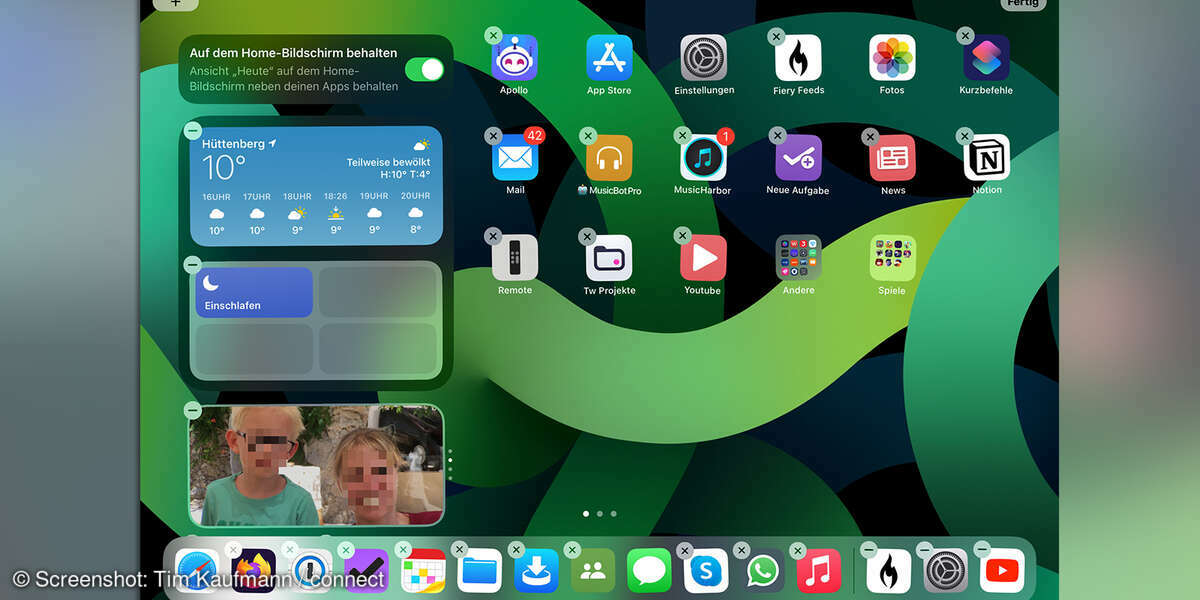Viewport: 1200px width, 600px height.
Task: Tap the home screen page indicator dots
Action: point(600,514)
